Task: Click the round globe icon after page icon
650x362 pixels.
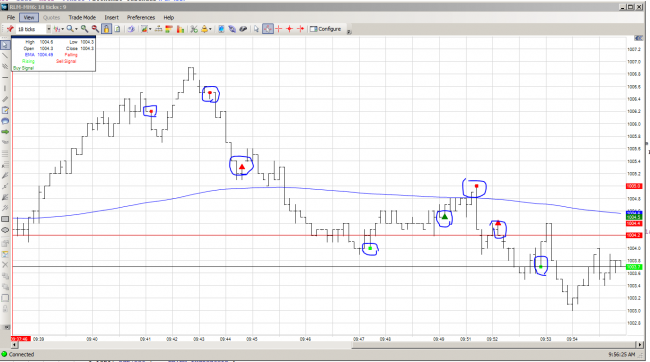Action: [131, 29]
